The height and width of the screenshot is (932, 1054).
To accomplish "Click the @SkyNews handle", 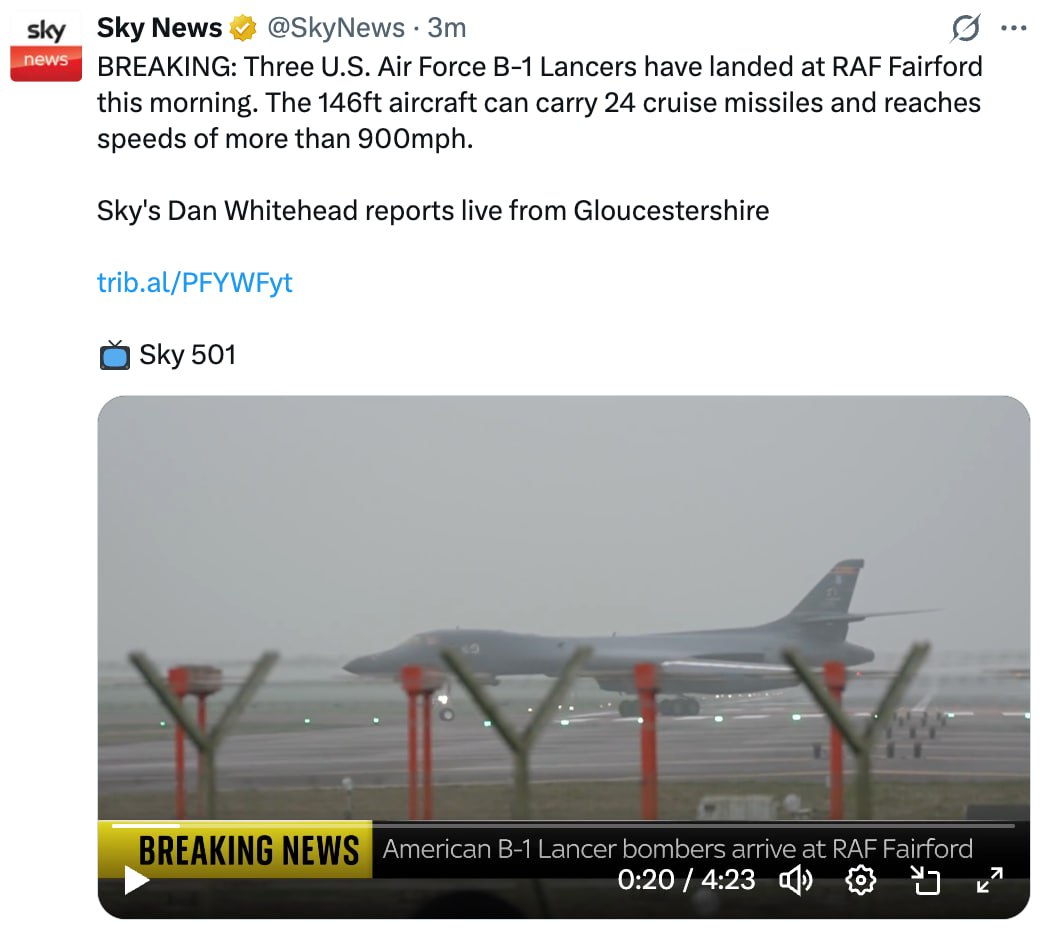I will 335,28.
